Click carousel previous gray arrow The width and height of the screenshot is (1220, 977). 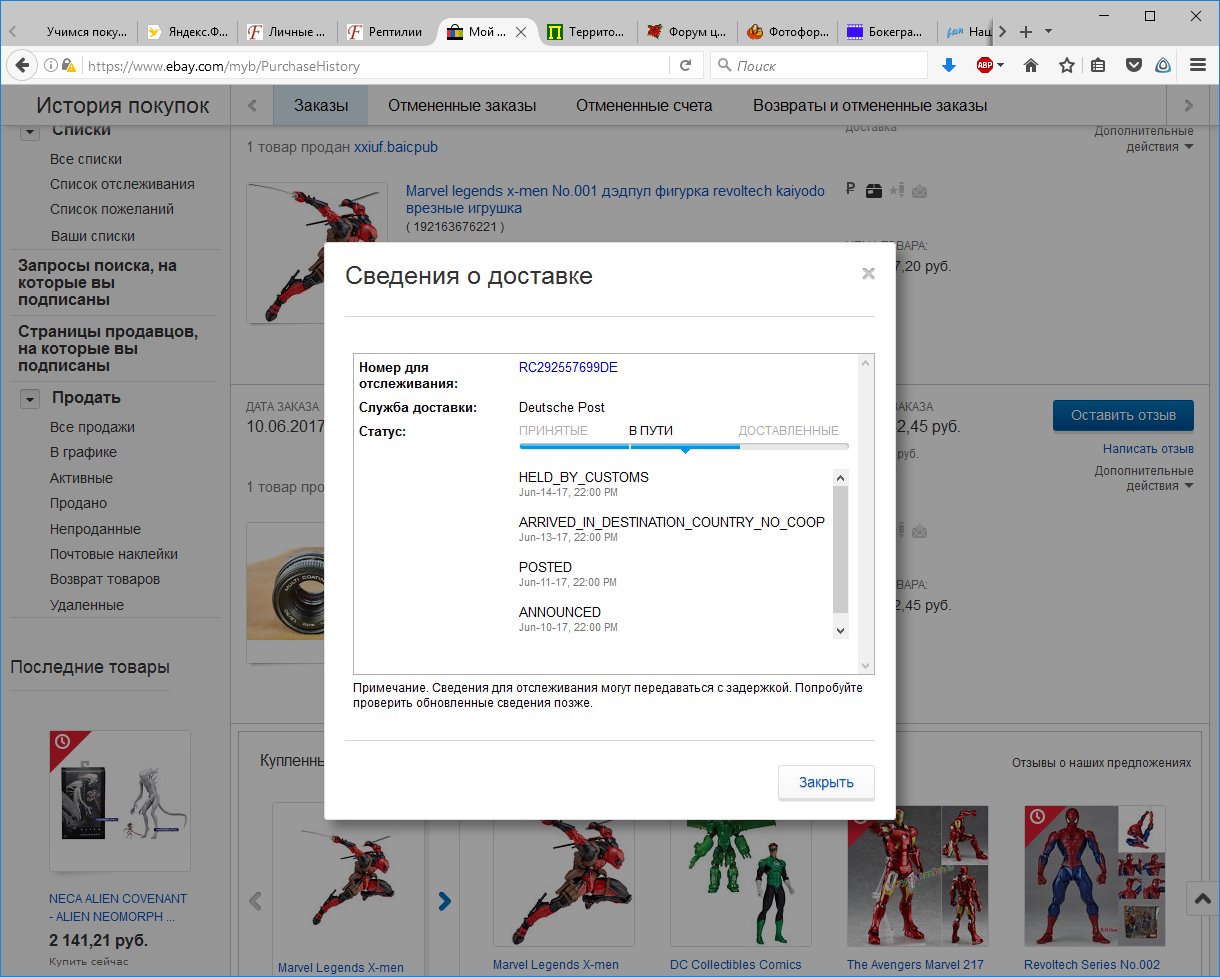click(255, 901)
